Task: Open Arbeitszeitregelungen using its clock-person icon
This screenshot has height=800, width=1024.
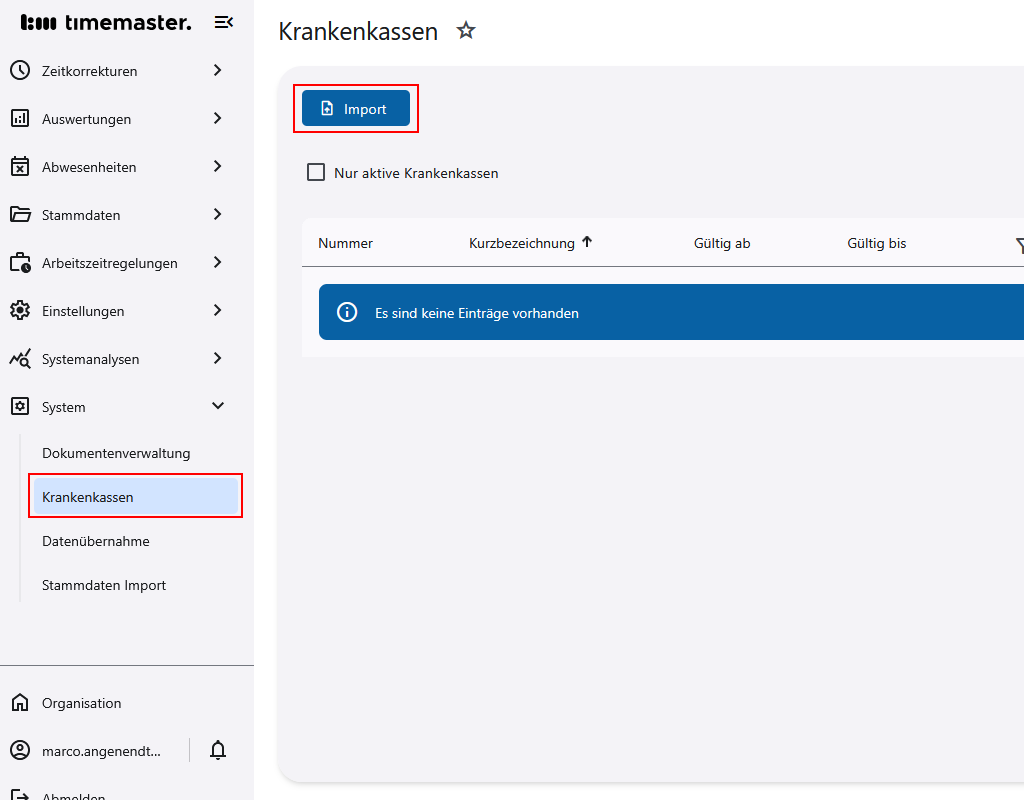Action: [x=20, y=262]
